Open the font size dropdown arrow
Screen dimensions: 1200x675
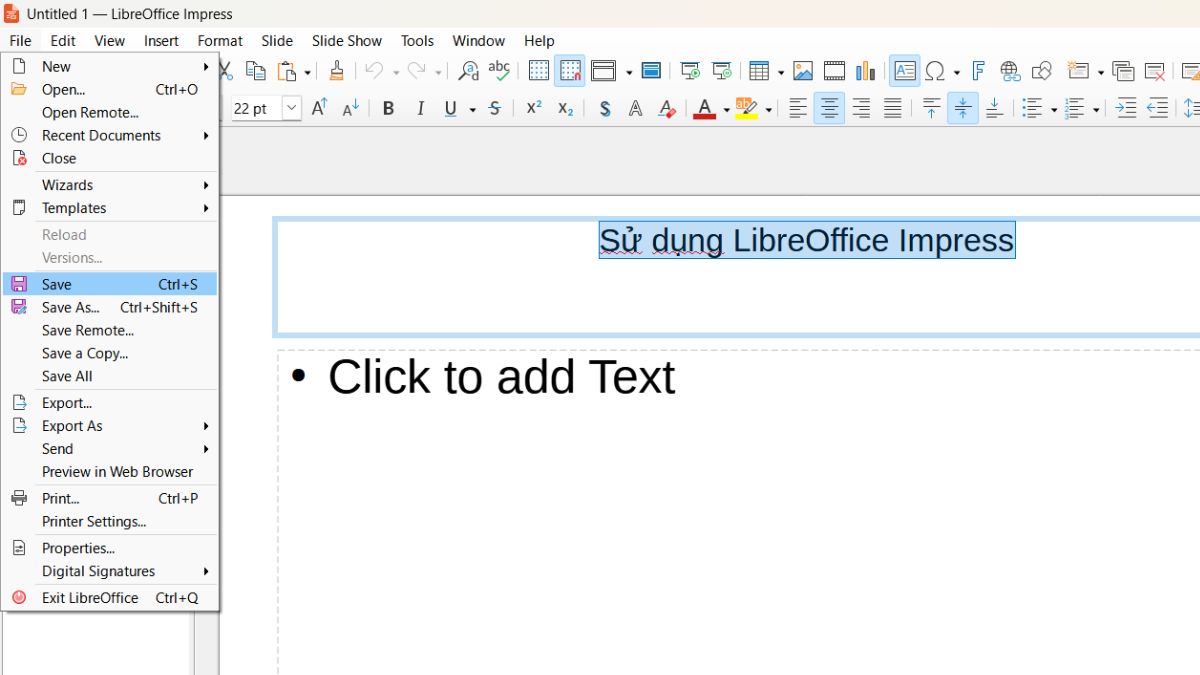[292, 108]
